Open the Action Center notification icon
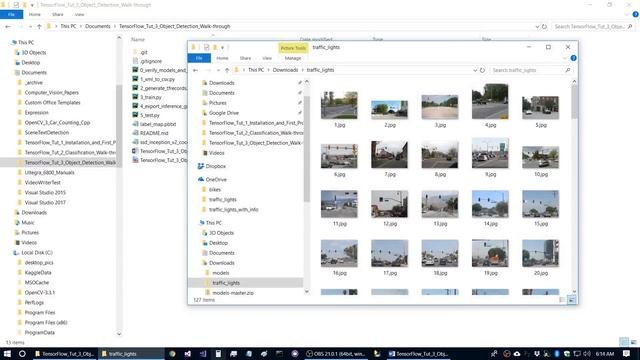 627,354
